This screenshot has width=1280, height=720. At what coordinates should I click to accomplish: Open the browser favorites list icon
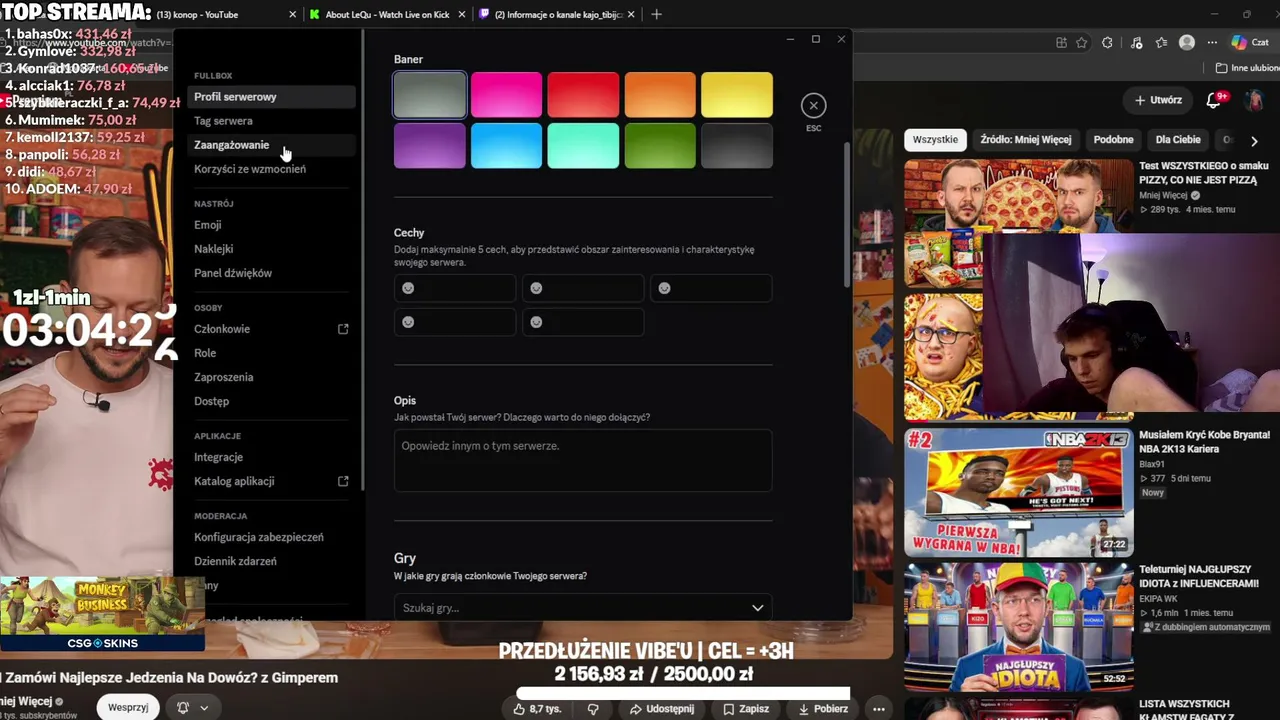point(1161,43)
